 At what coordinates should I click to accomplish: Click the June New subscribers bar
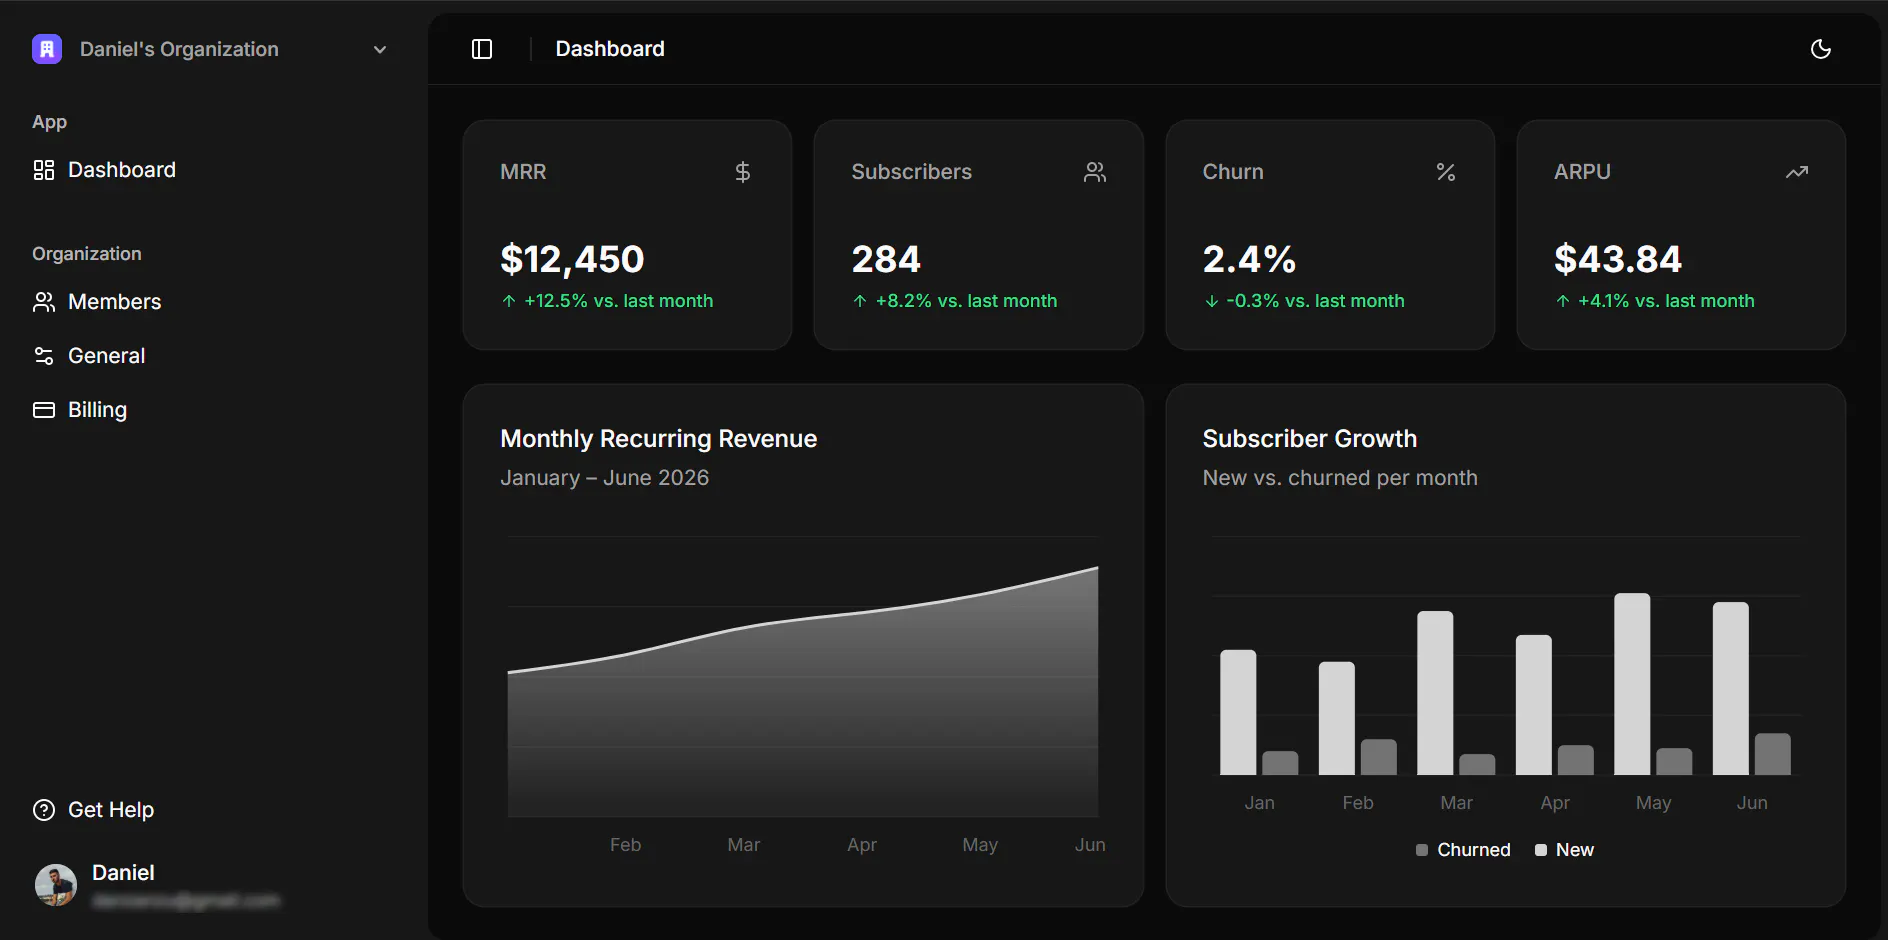1730,688
